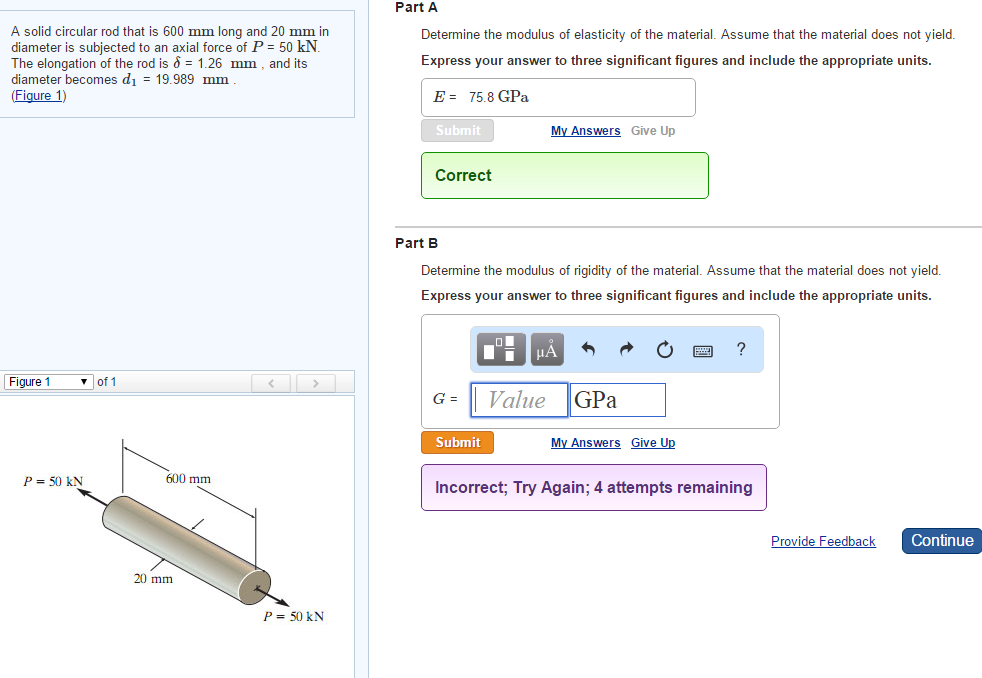The width and height of the screenshot is (982, 678).
Task: Open My Answers link in Part A
Action: 585,131
